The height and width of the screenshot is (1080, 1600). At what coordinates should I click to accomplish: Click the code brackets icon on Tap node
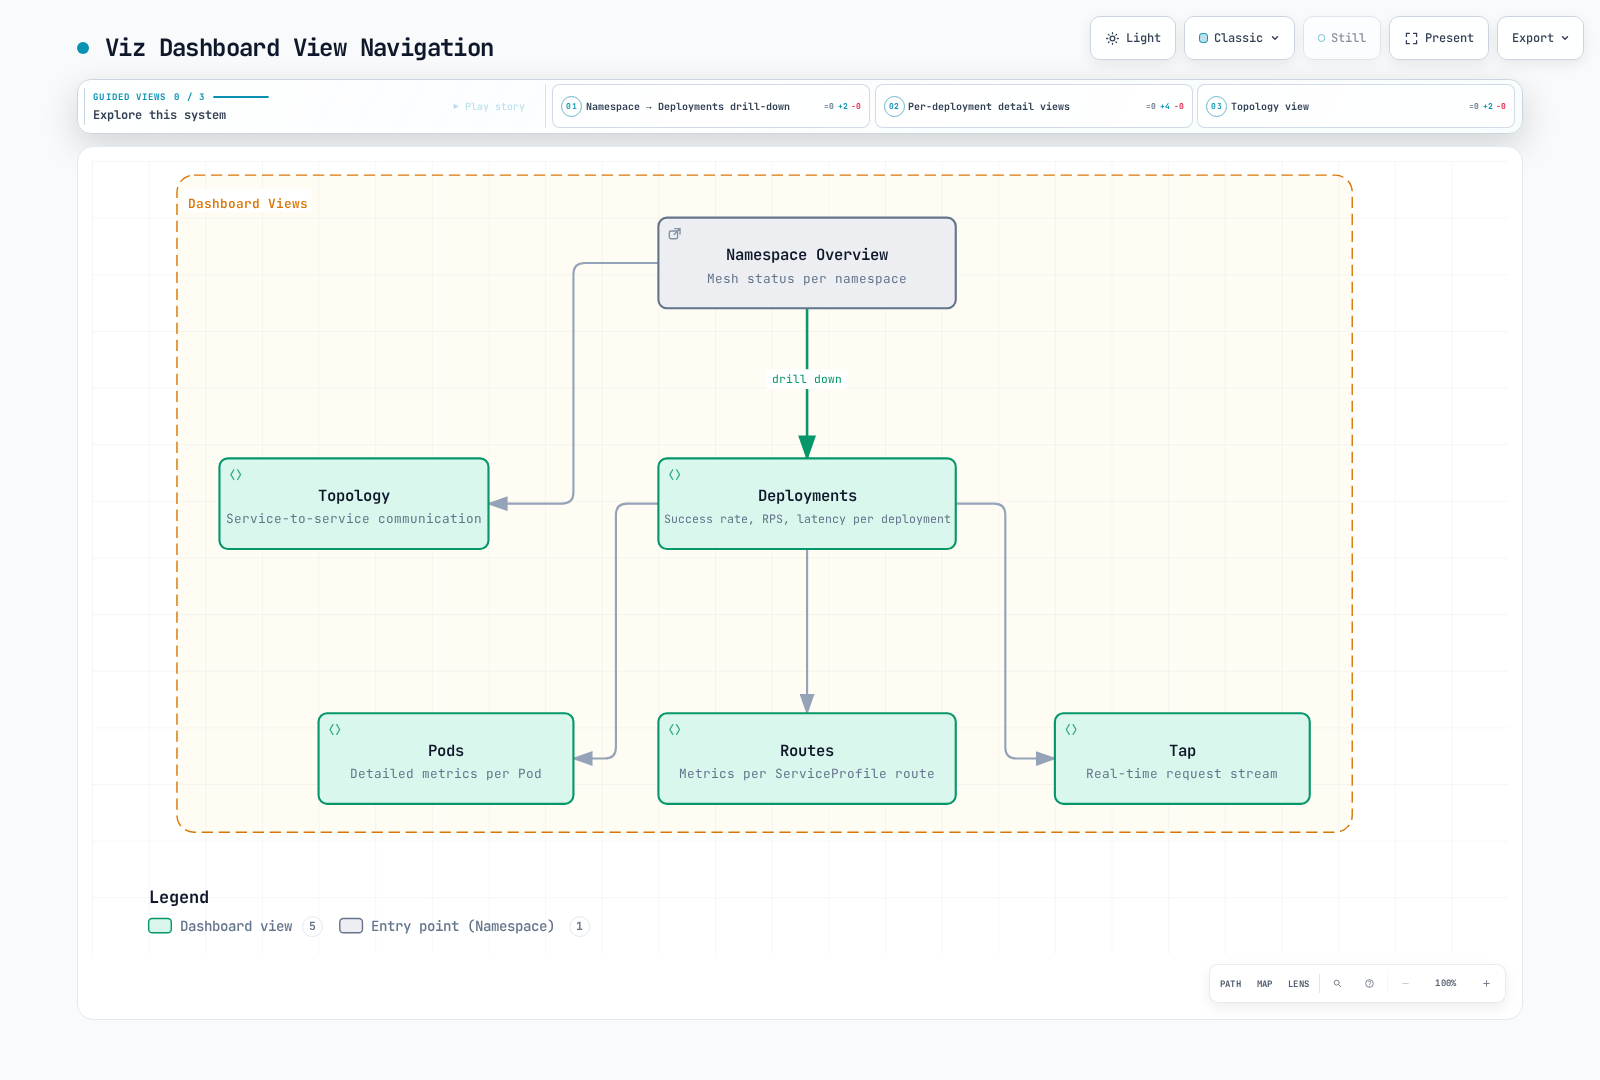[x=1071, y=730]
